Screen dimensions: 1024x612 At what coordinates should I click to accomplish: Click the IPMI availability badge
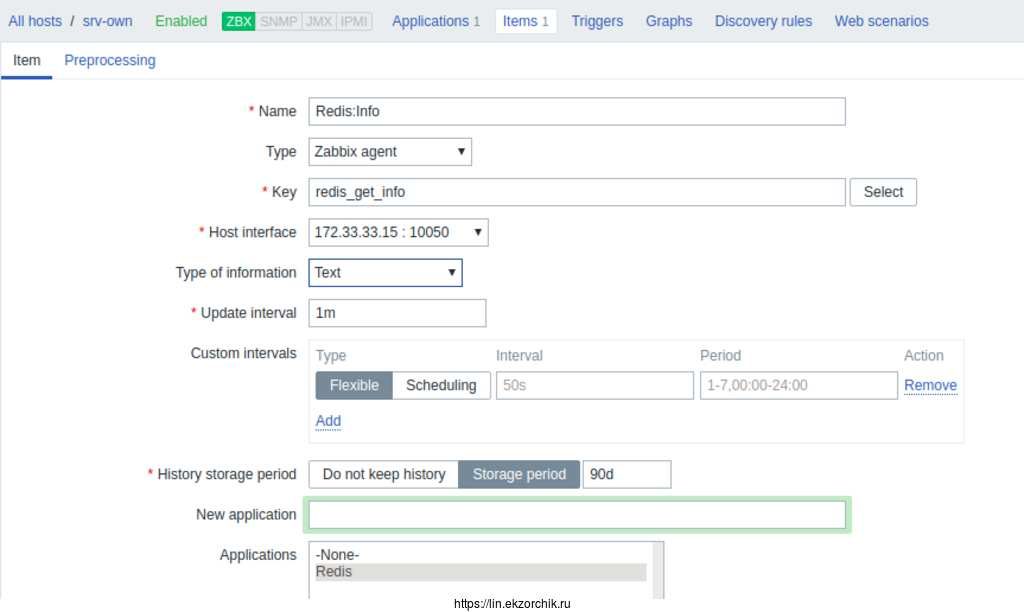[354, 21]
